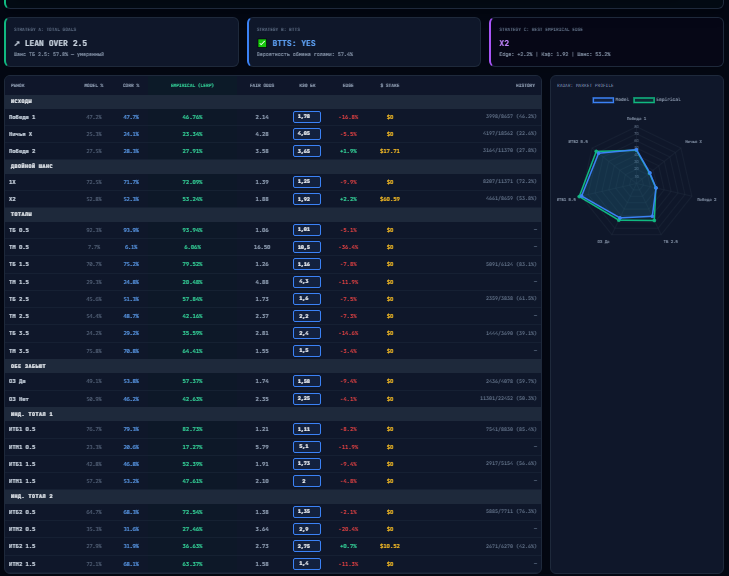
Task: Click the $17.71 stake value for Победа 2
Action: [x=390, y=151]
